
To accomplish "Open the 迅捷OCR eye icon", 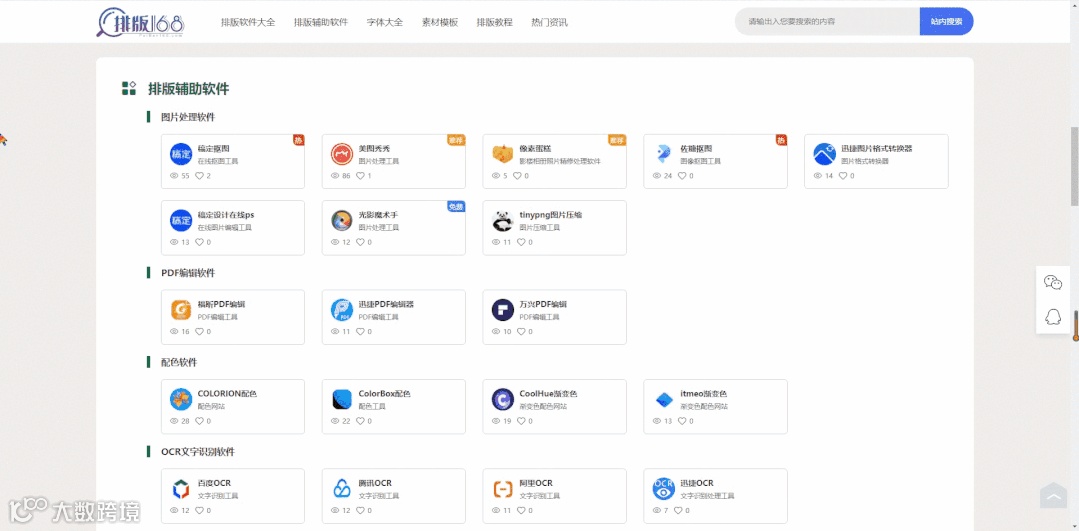I will coord(664,489).
